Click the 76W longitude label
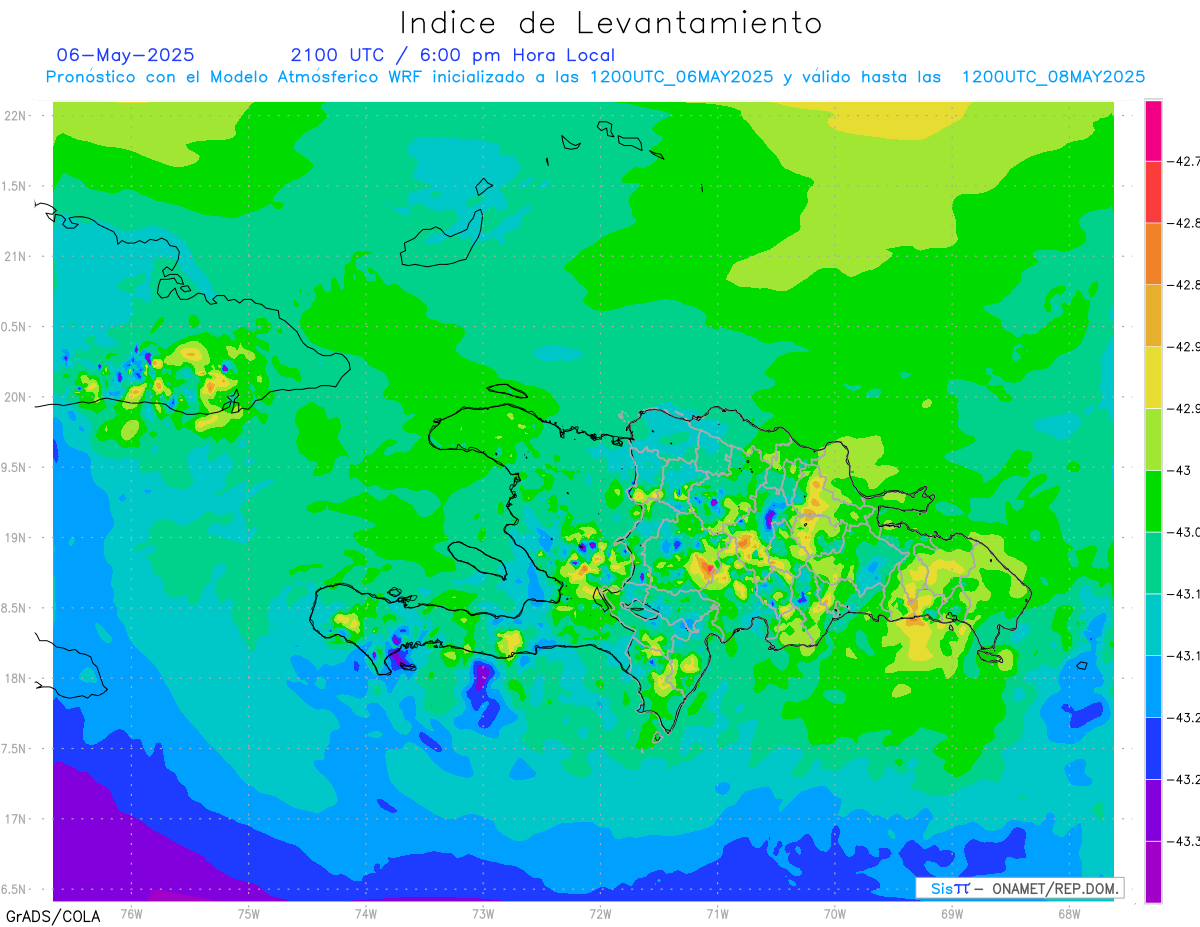Image resolution: width=1200 pixels, height=927 pixels. tap(131, 913)
